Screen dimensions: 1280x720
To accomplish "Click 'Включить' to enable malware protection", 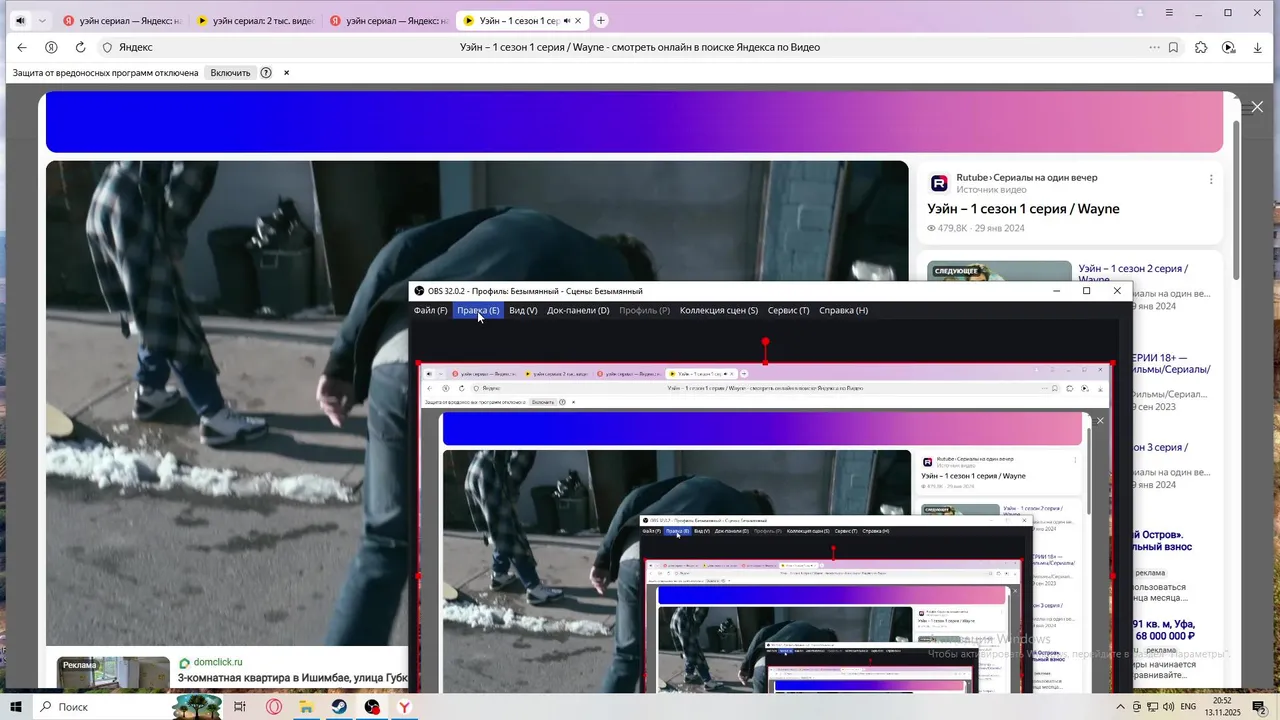I will click(230, 73).
